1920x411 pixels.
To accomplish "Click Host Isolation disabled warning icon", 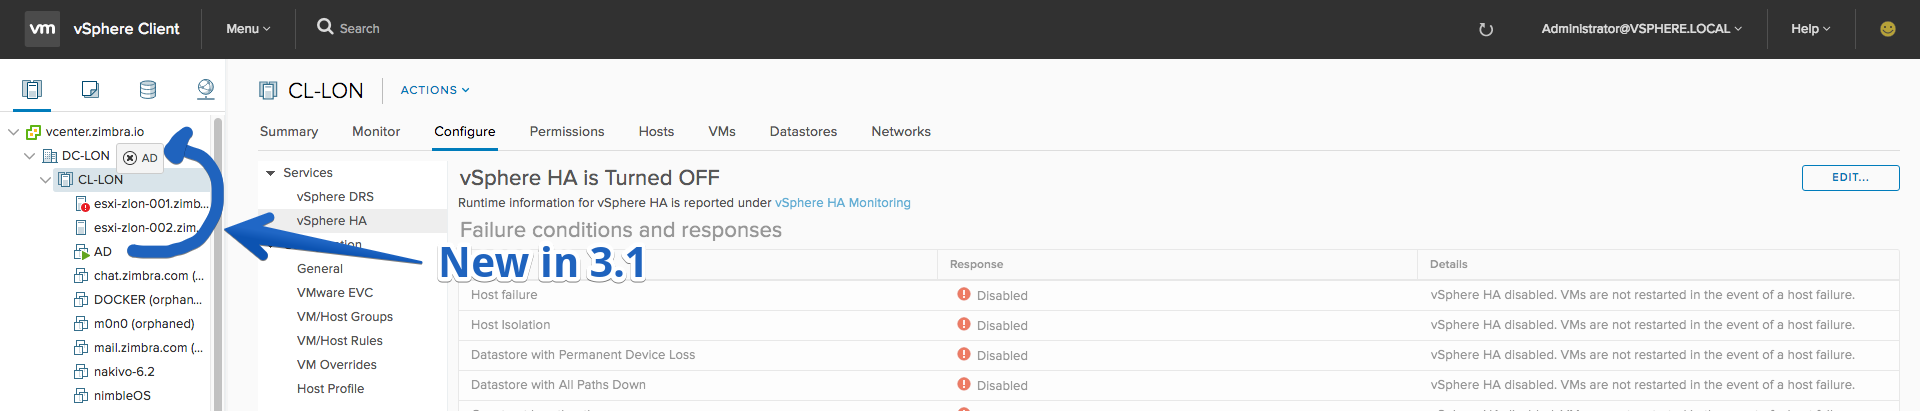I will 964,324.
